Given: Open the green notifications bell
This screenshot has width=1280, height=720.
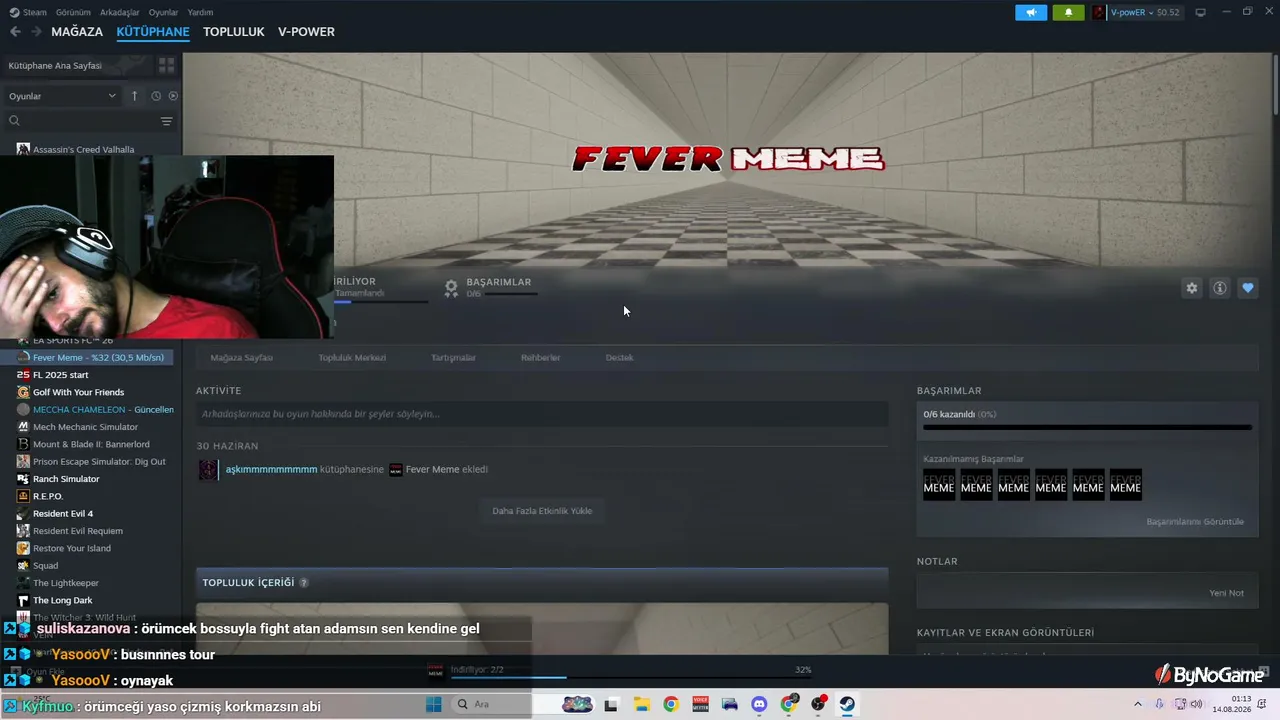Looking at the screenshot, I should 1068,12.
